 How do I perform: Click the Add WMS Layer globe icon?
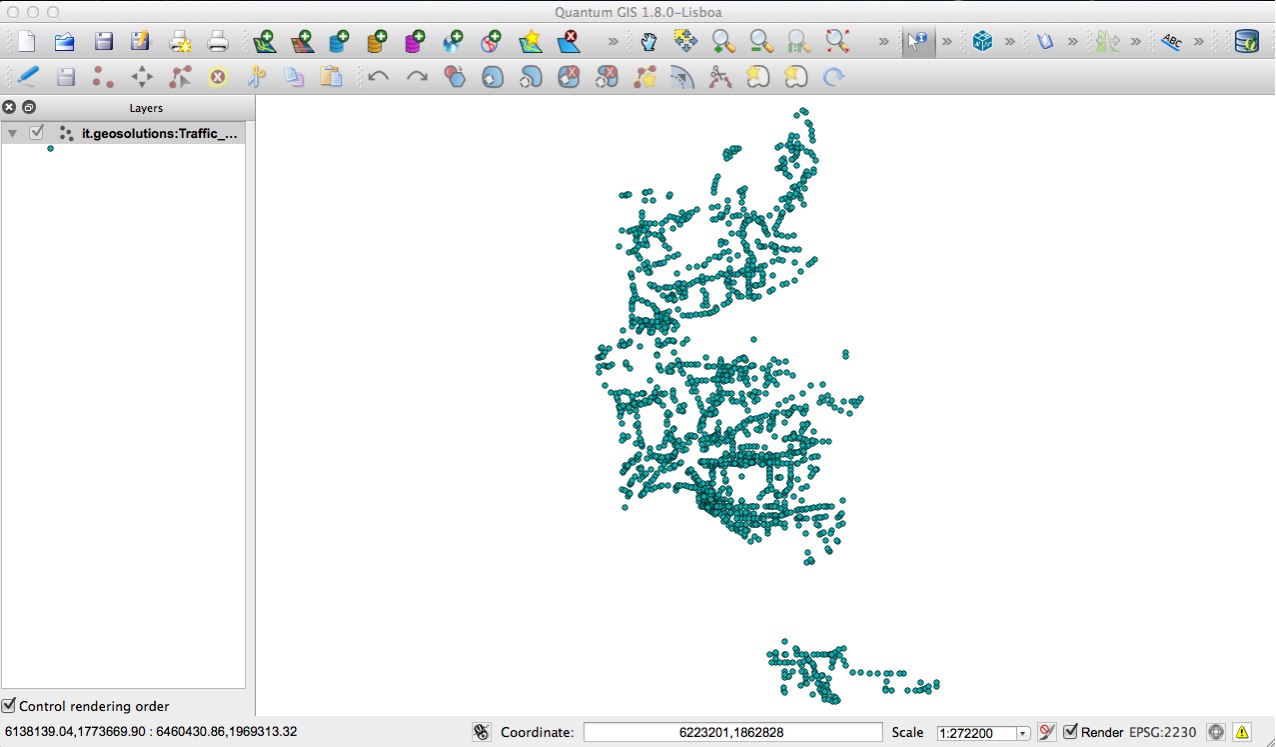click(453, 42)
